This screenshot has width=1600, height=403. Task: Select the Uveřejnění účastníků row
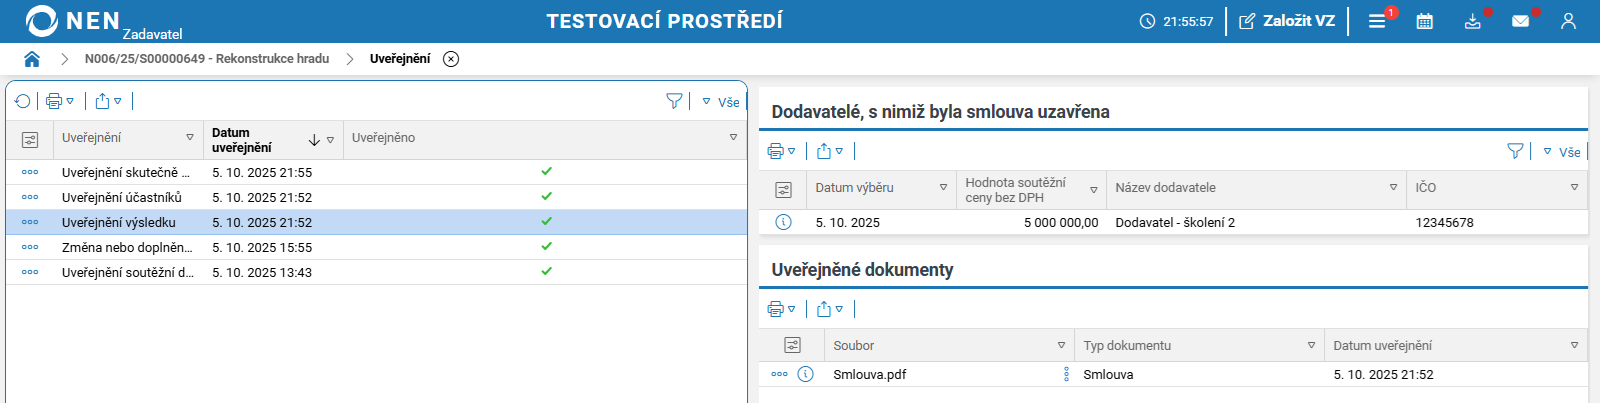click(122, 198)
